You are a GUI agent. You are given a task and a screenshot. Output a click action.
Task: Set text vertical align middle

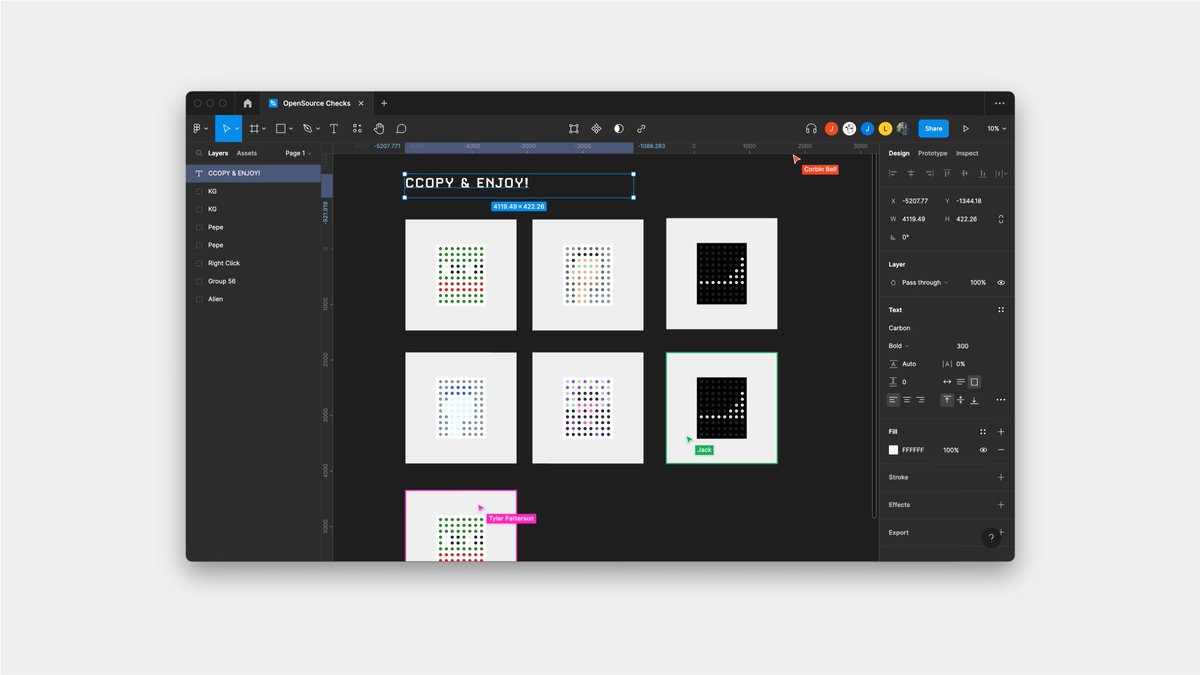pyautogui.click(x=961, y=400)
